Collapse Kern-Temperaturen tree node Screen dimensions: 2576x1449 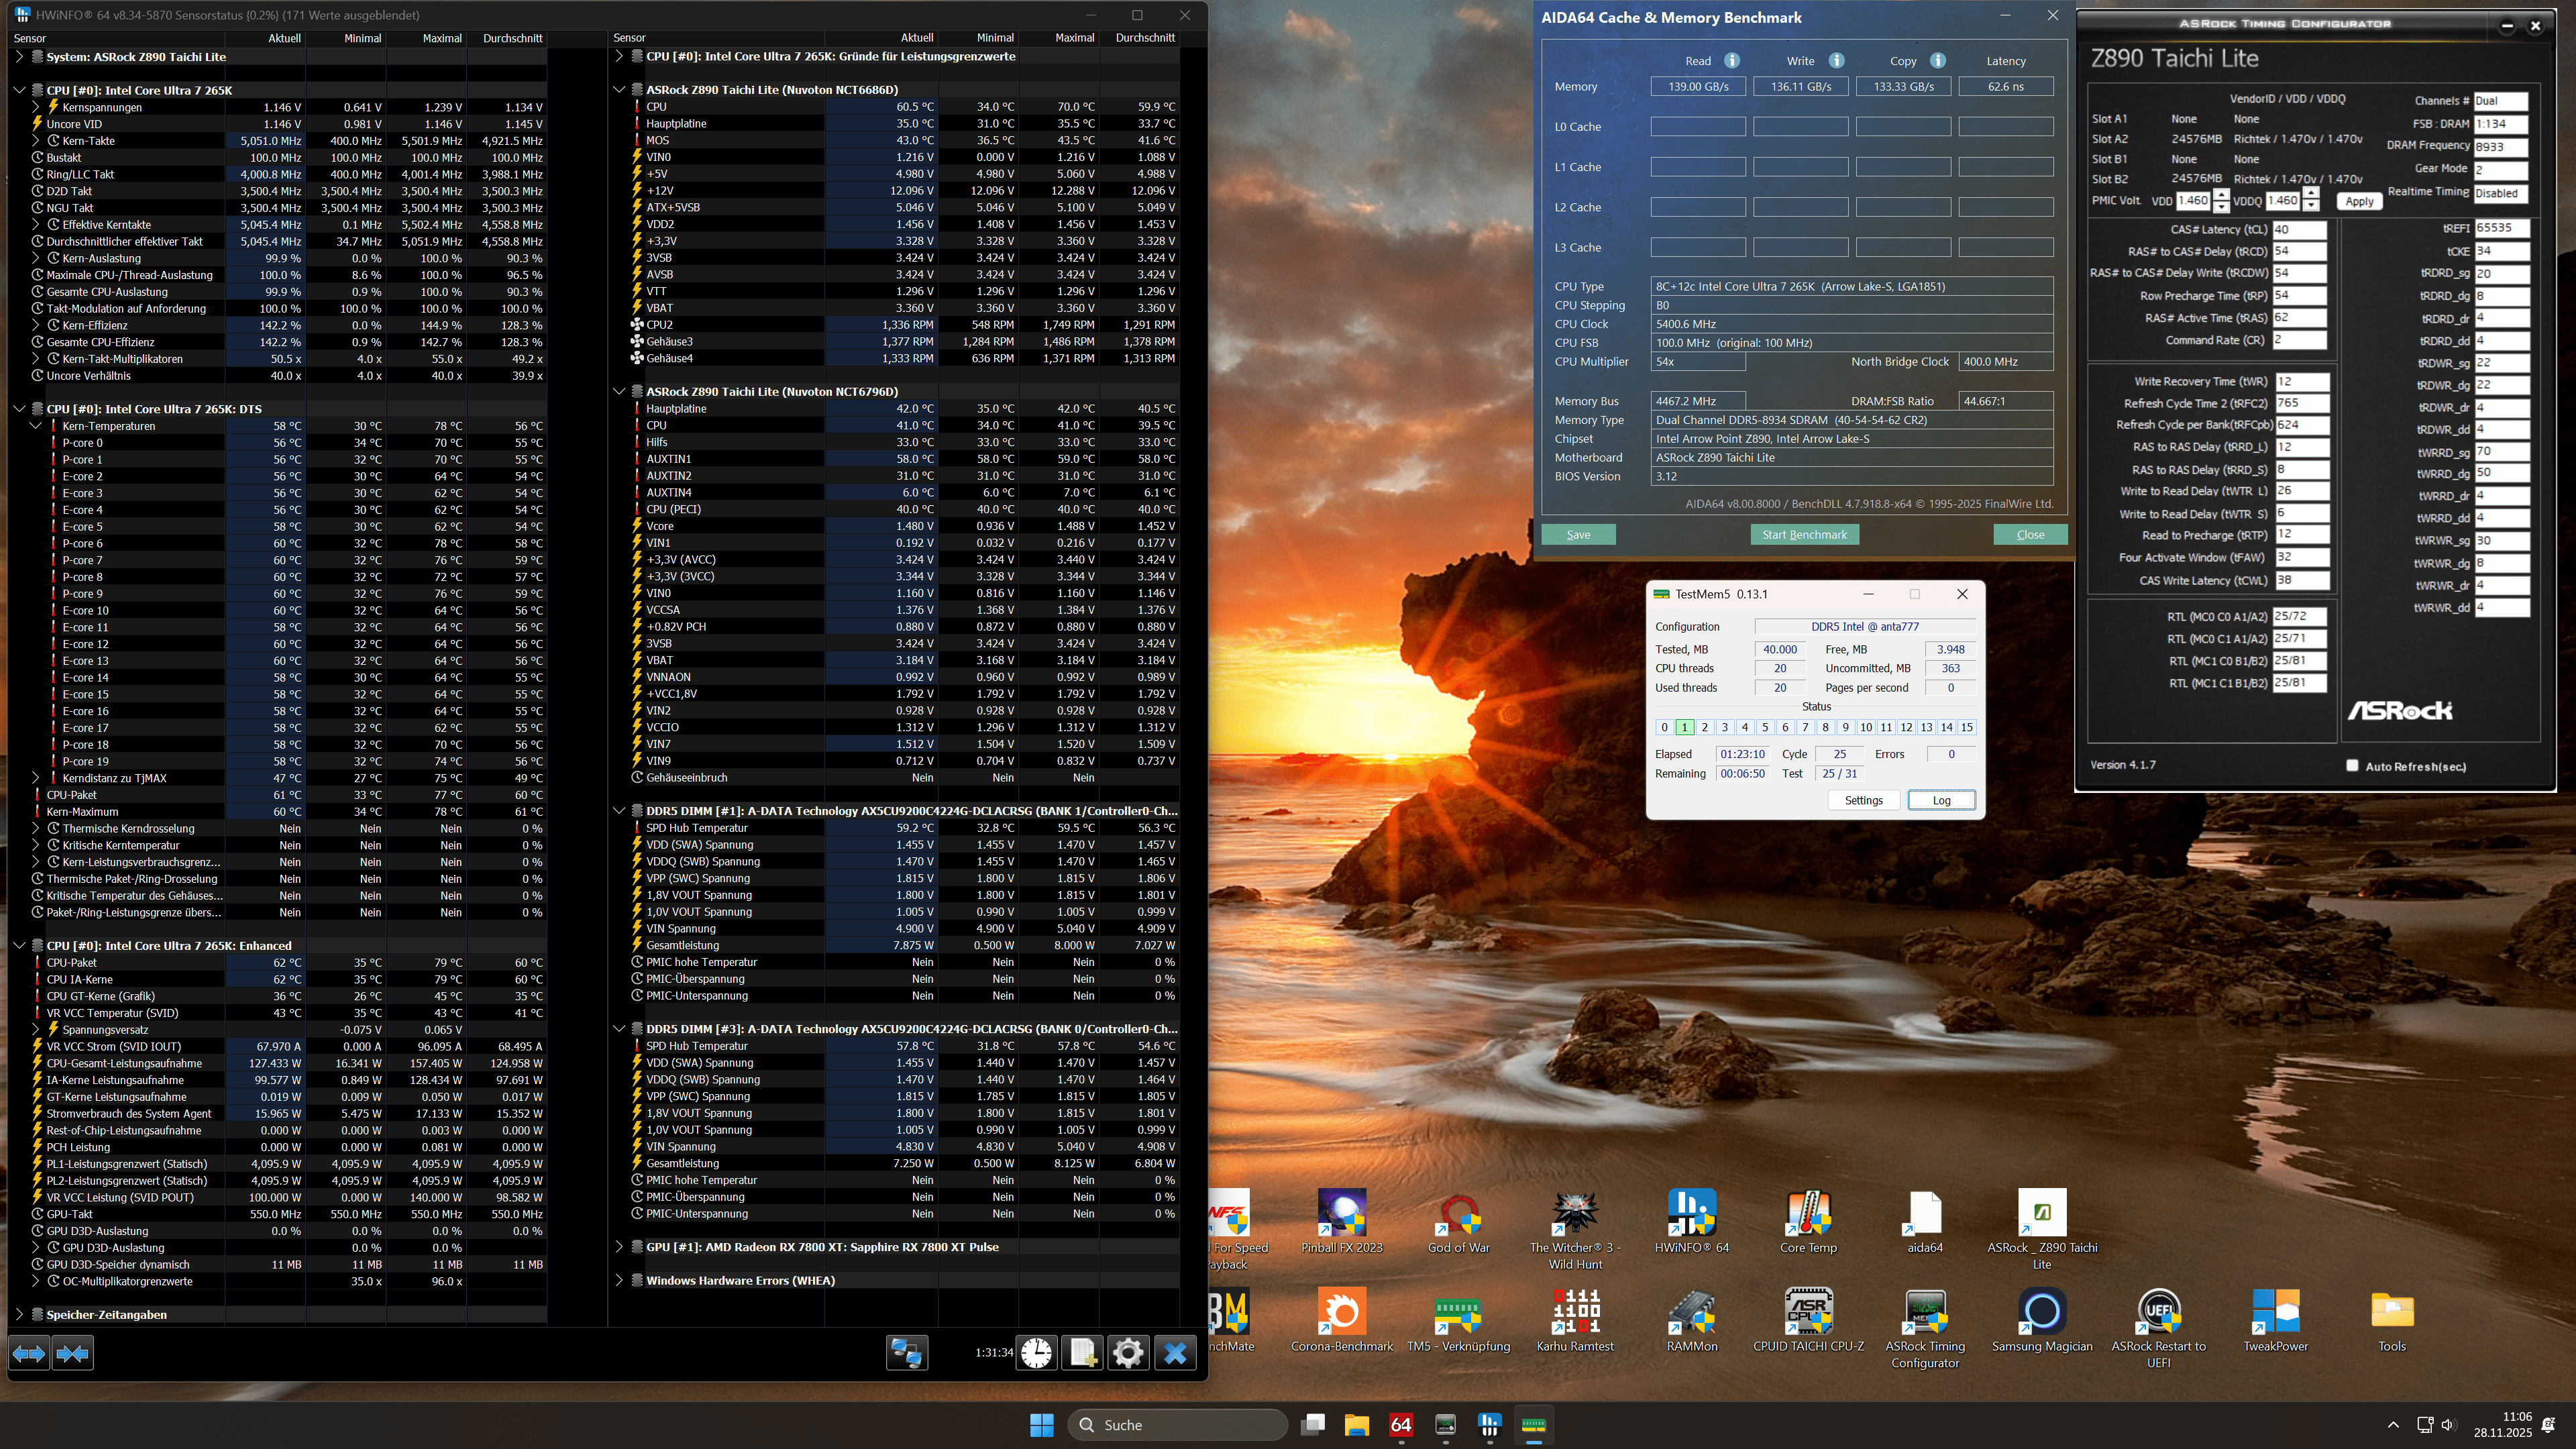click(36, 426)
